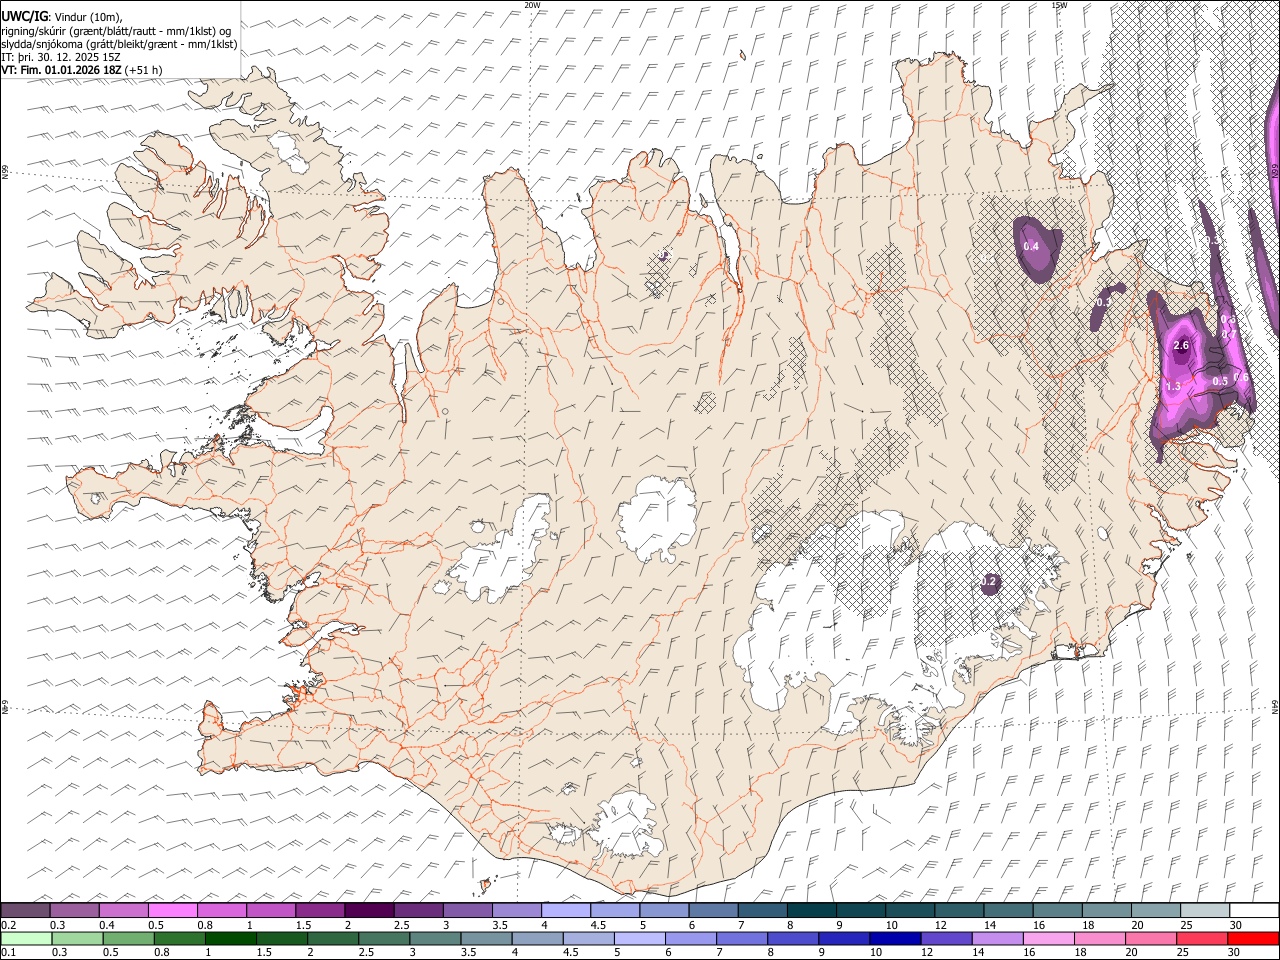This screenshot has width=1280, height=960.
Task: Click the upper legend swatch between 0.2 and 0.3
Action: click(x=25, y=910)
